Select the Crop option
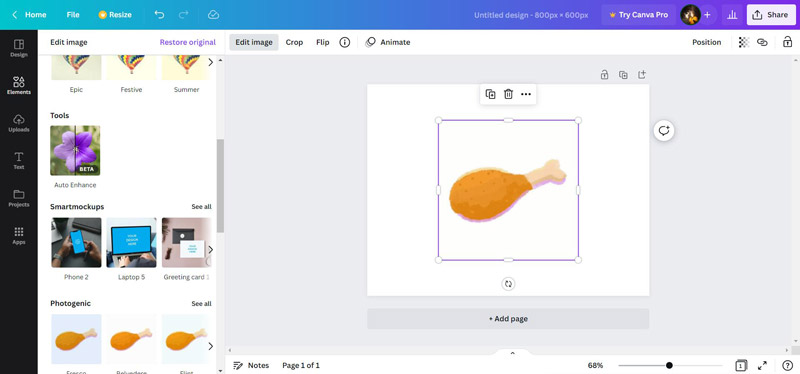800x374 pixels. pos(294,42)
